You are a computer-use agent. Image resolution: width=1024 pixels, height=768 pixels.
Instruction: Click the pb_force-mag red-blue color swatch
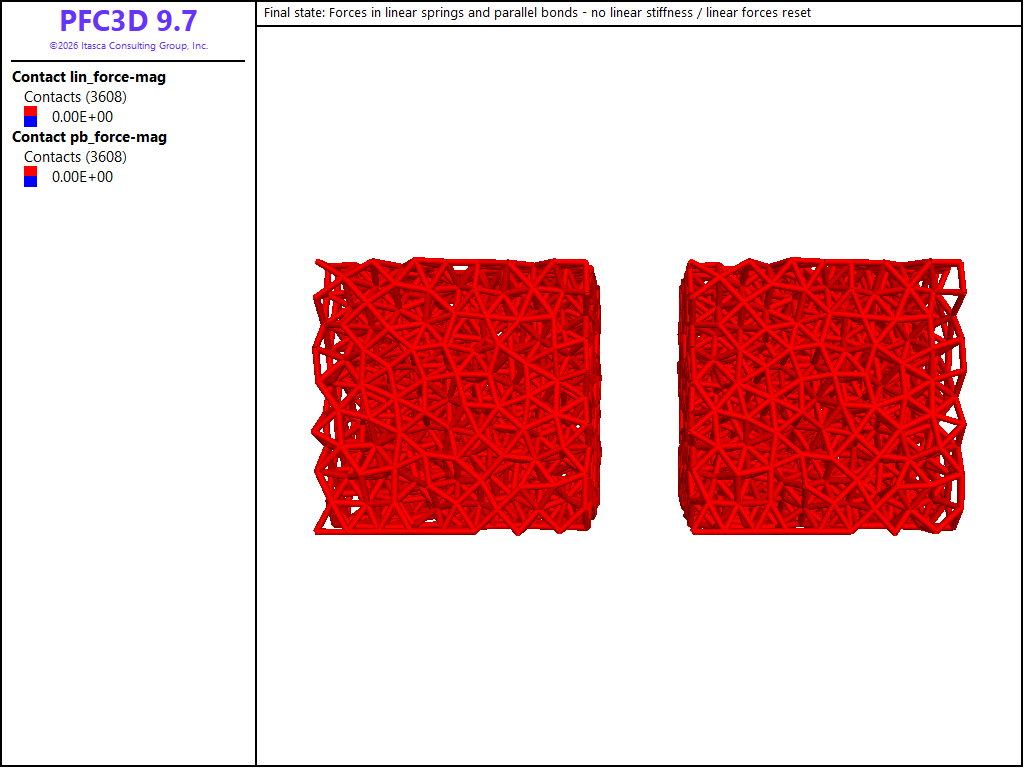(31, 177)
